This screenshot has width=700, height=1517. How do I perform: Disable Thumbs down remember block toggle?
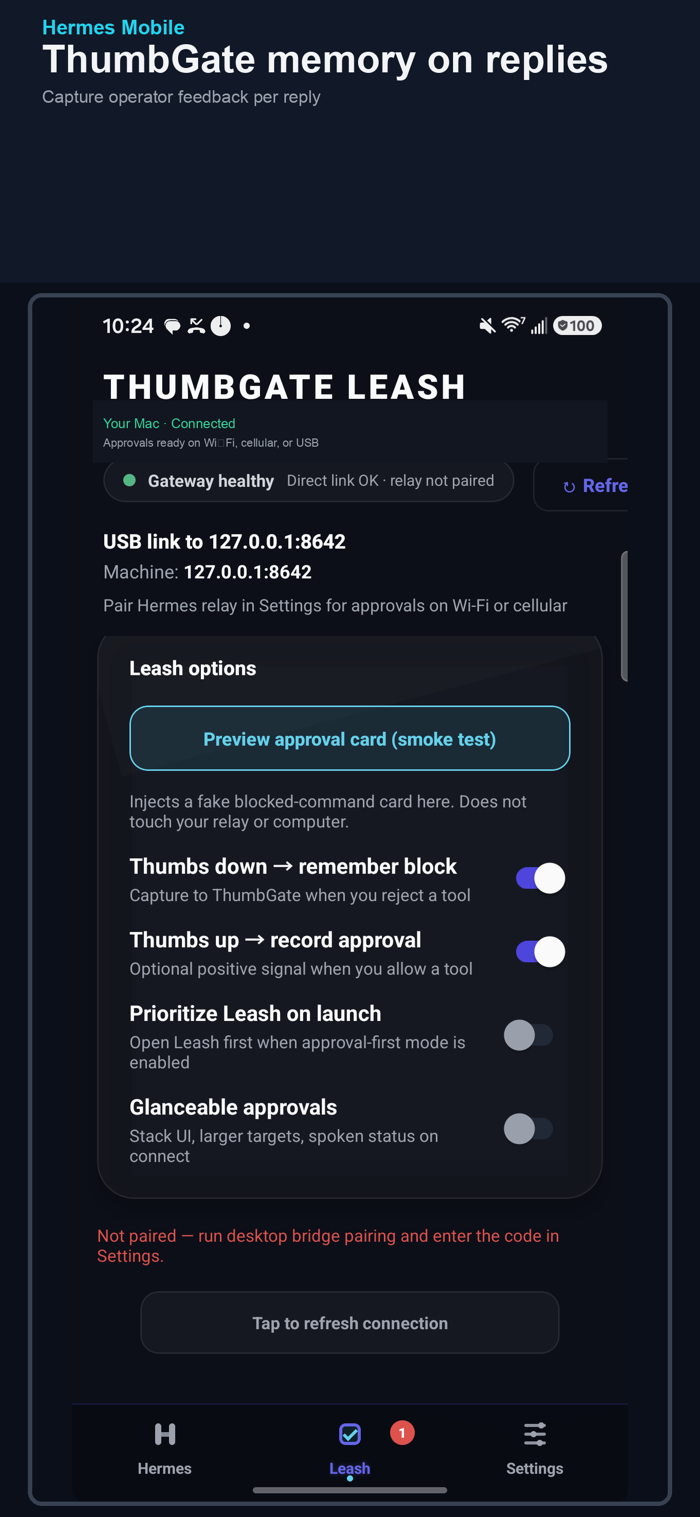[x=540, y=878]
